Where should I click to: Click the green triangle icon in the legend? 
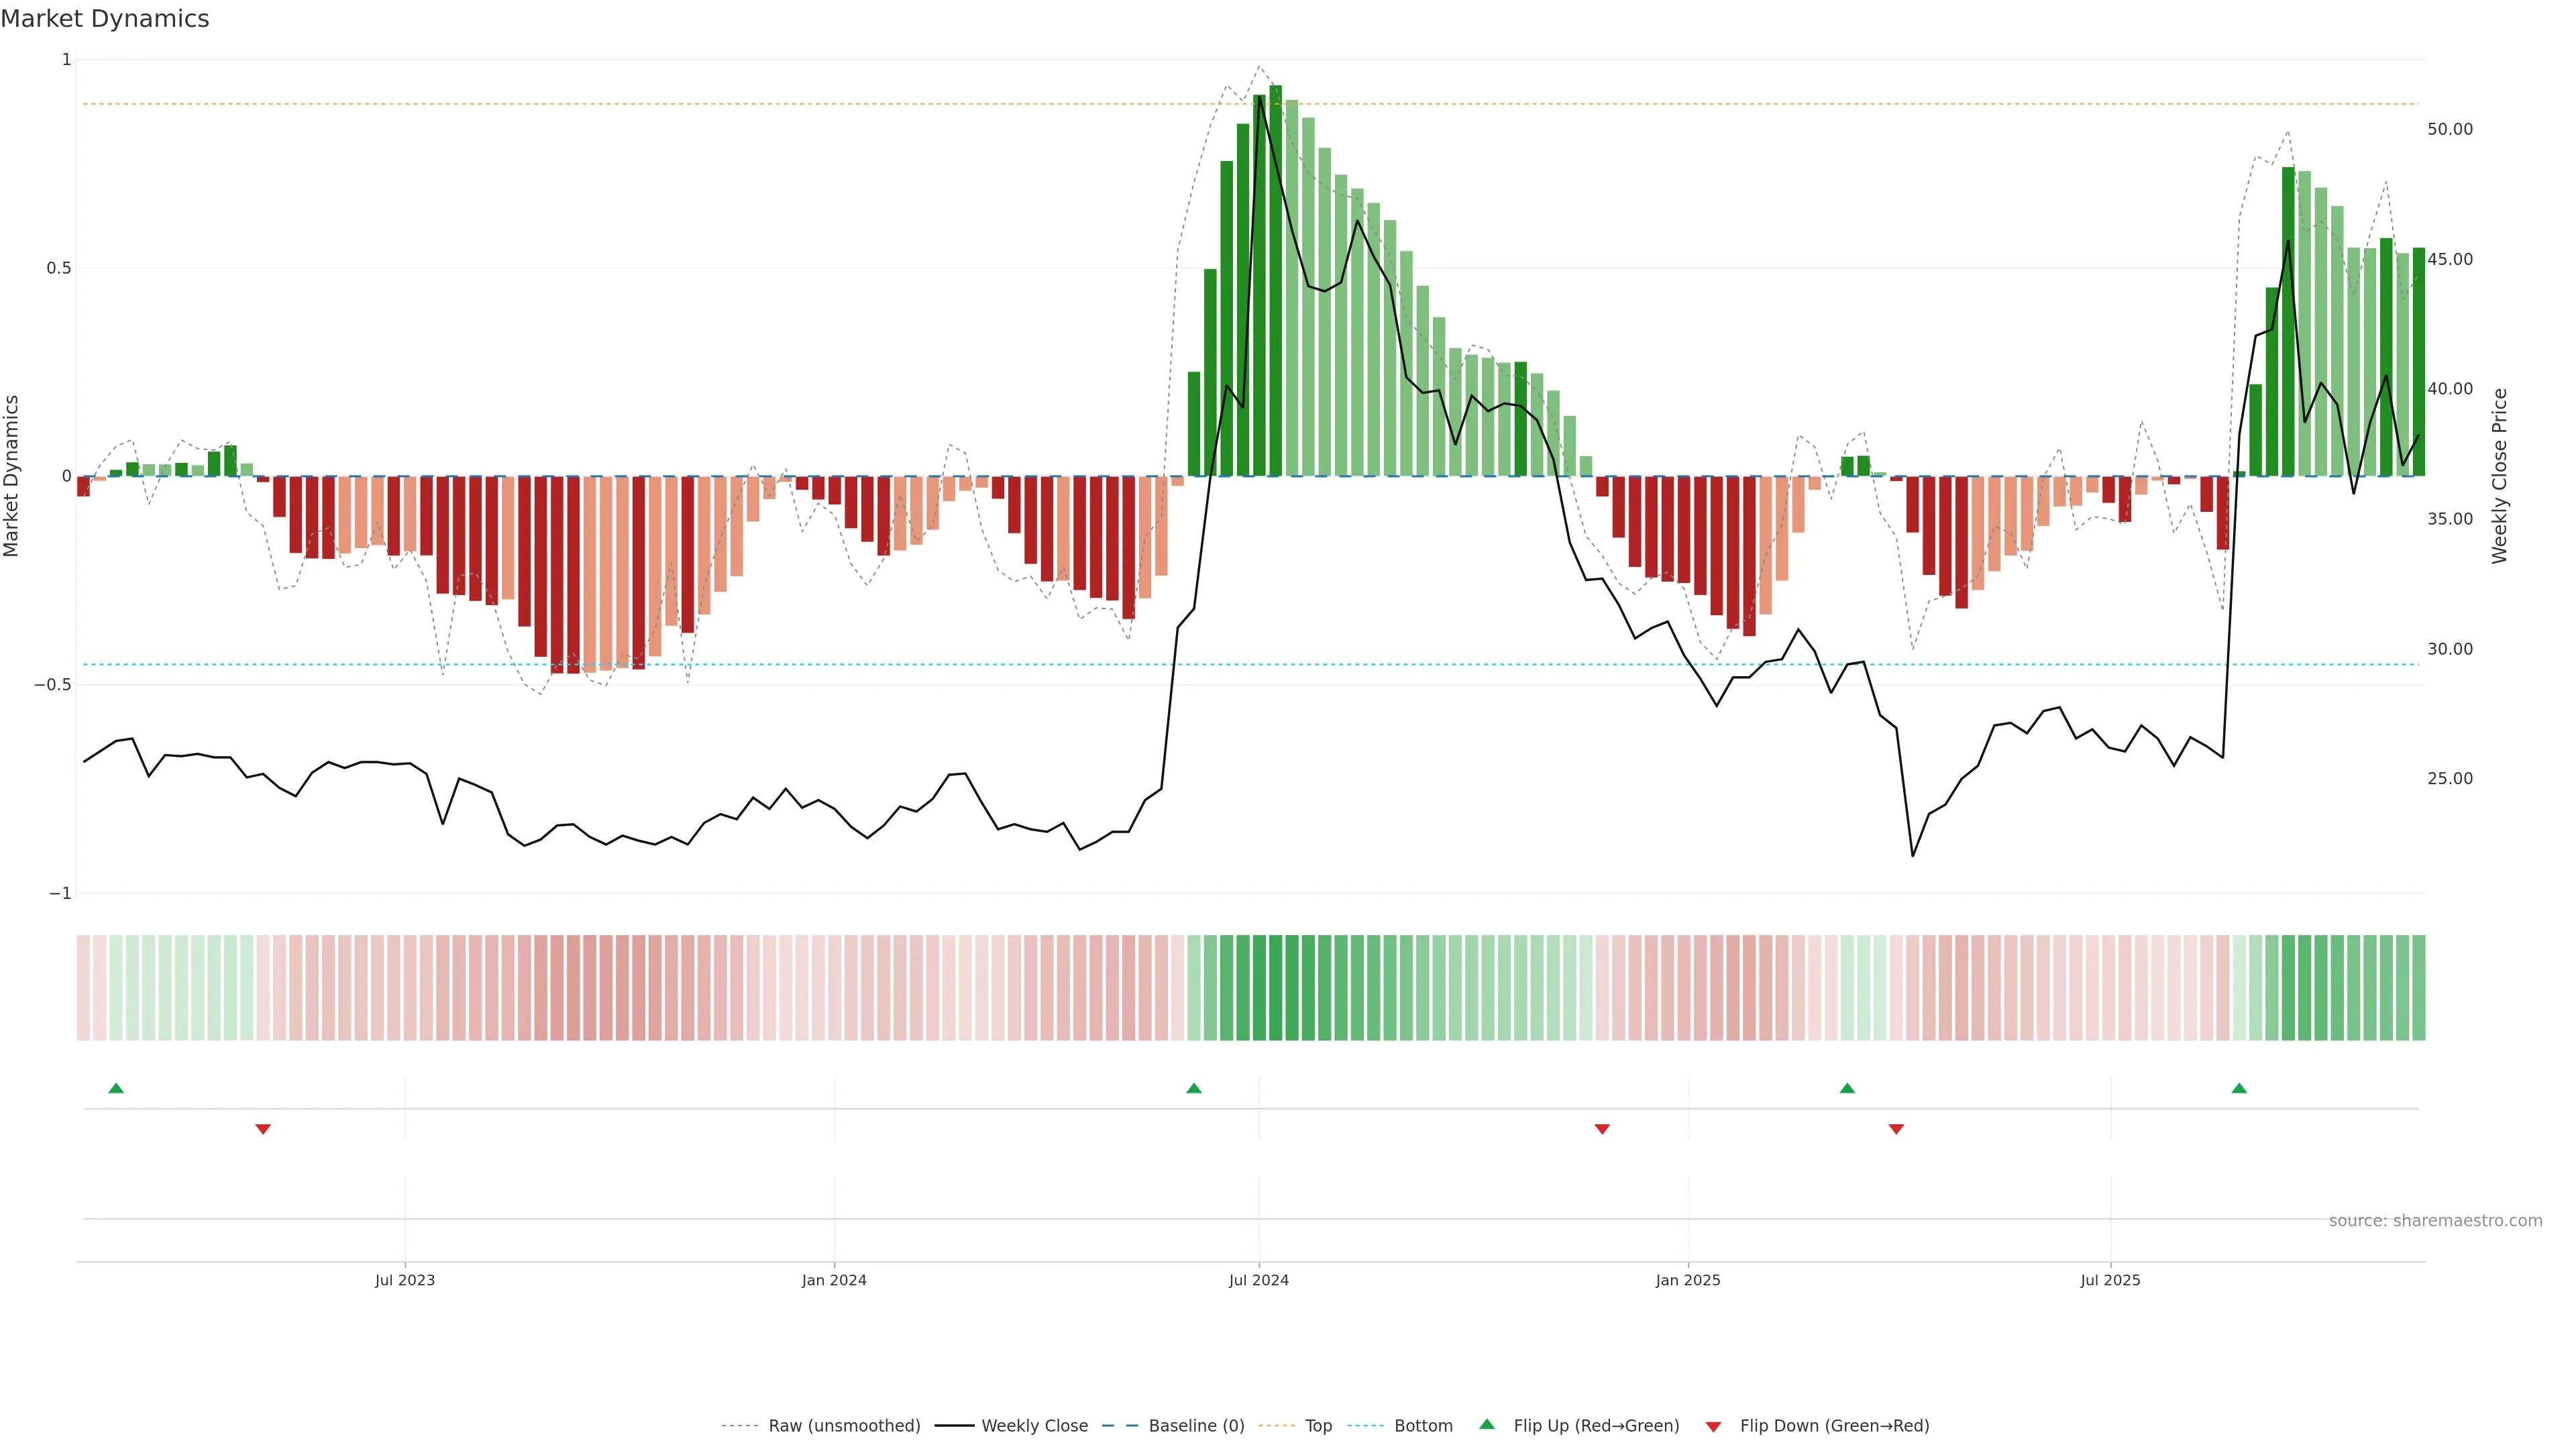coord(1487,1424)
